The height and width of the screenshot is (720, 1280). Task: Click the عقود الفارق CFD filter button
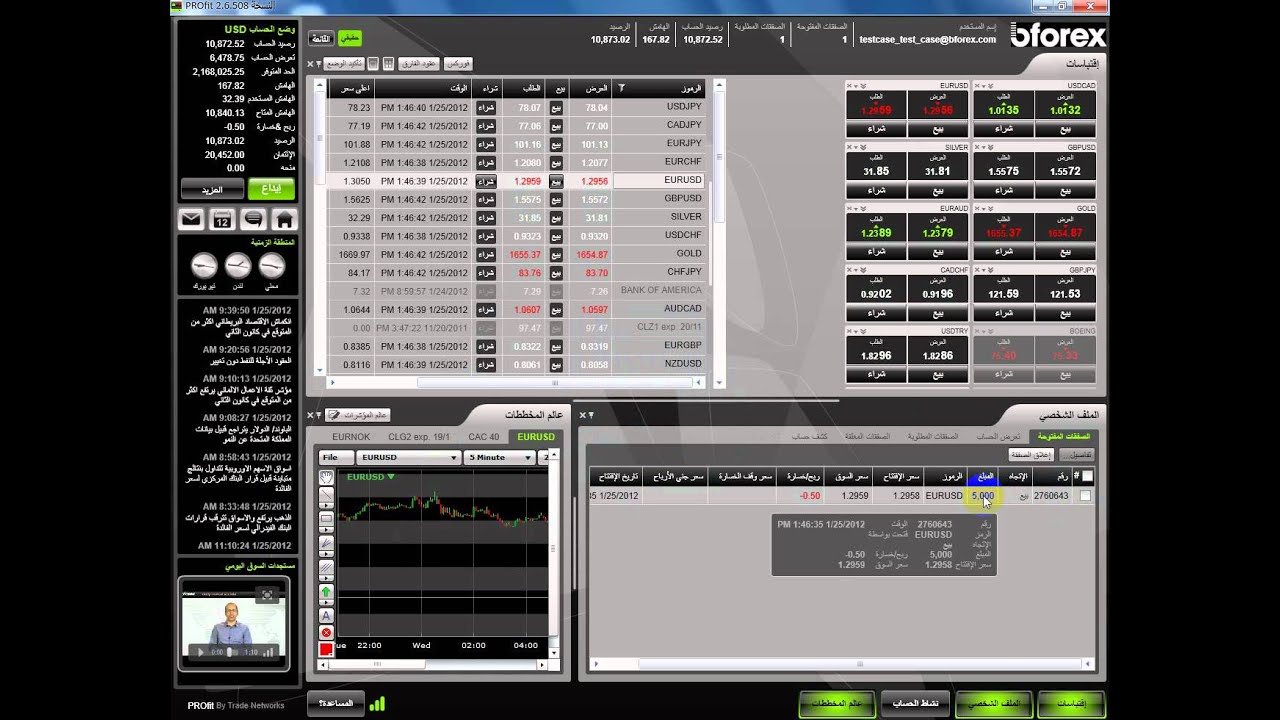point(418,64)
